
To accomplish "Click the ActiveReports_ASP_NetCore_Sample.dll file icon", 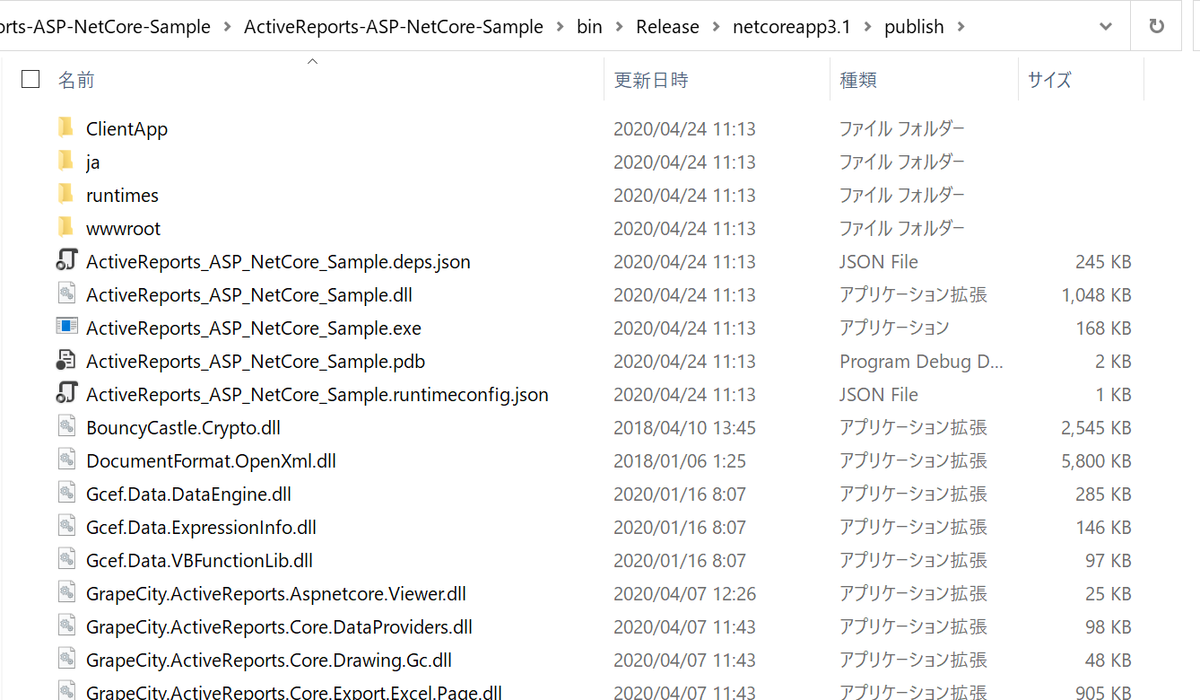I will click(x=66, y=294).
